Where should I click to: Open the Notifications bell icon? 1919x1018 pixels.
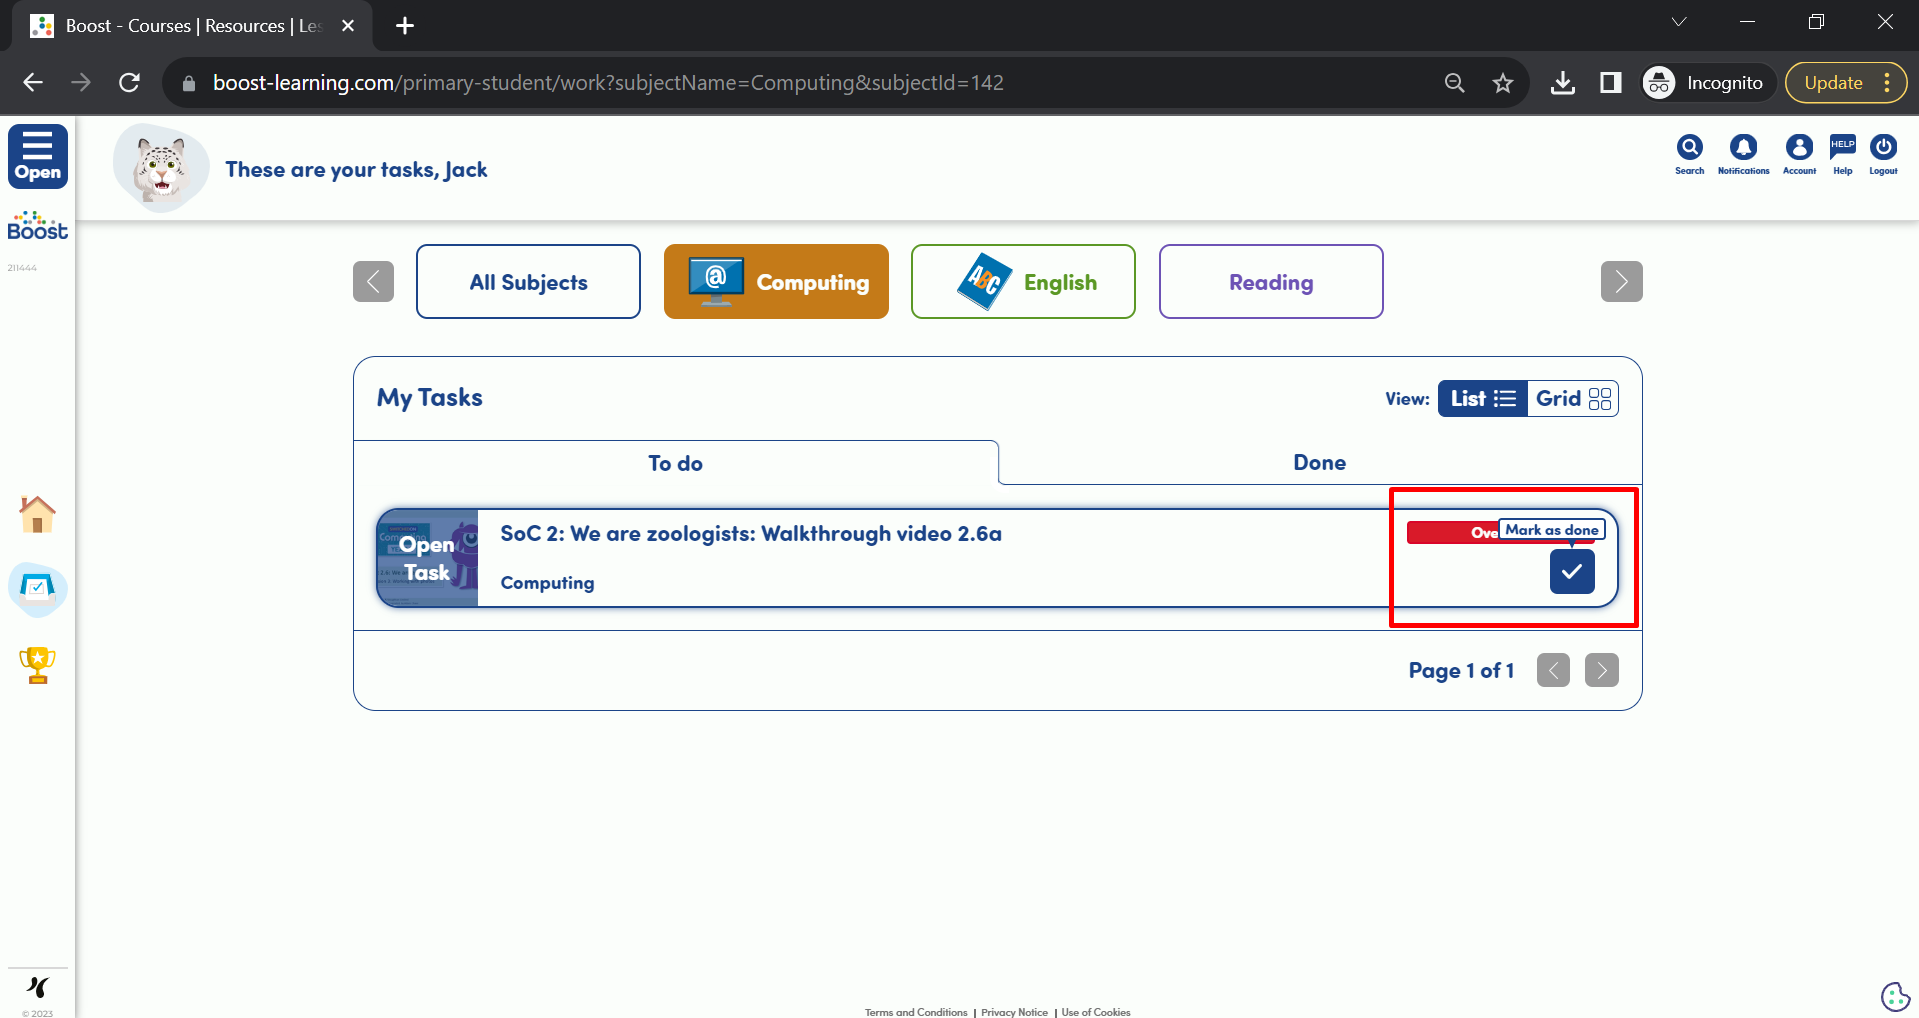[1743, 149]
